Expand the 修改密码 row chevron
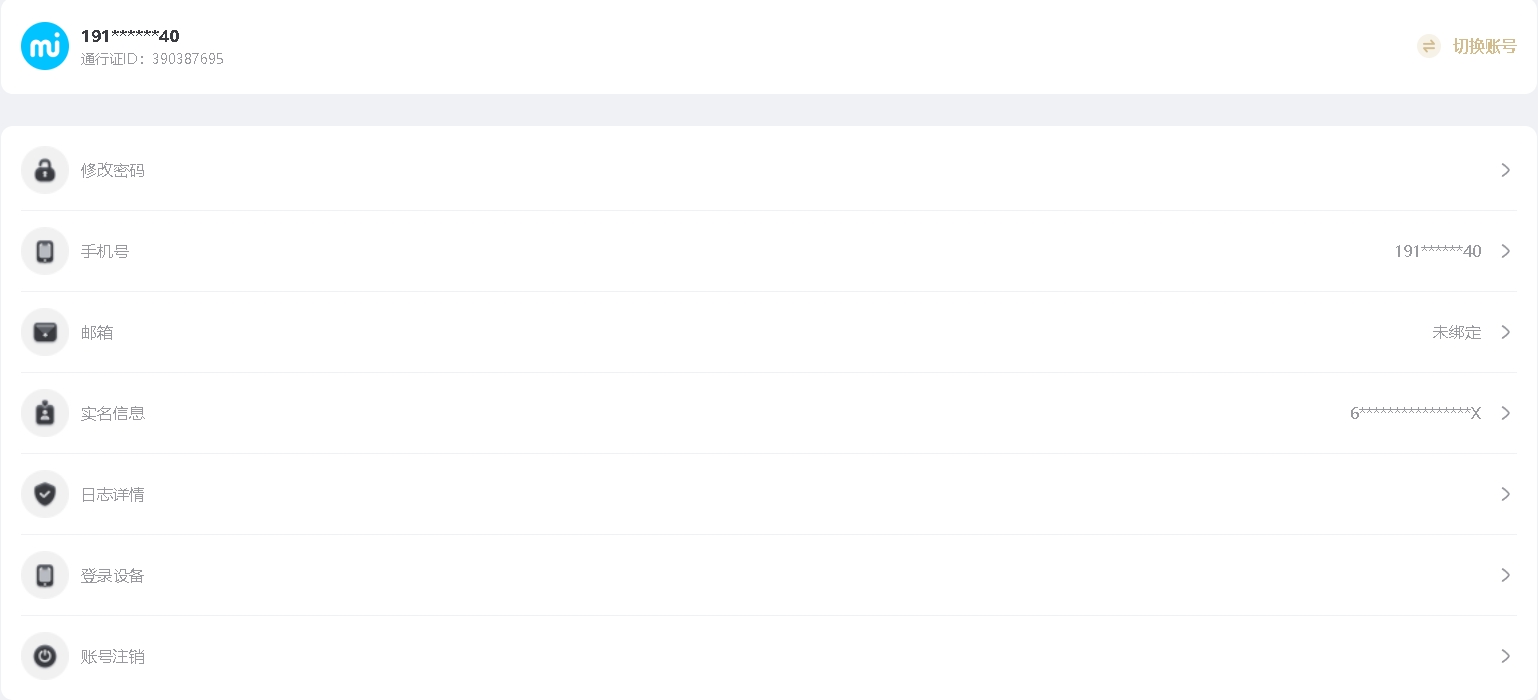Viewport: 1538px width, 700px height. [x=1505, y=170]
